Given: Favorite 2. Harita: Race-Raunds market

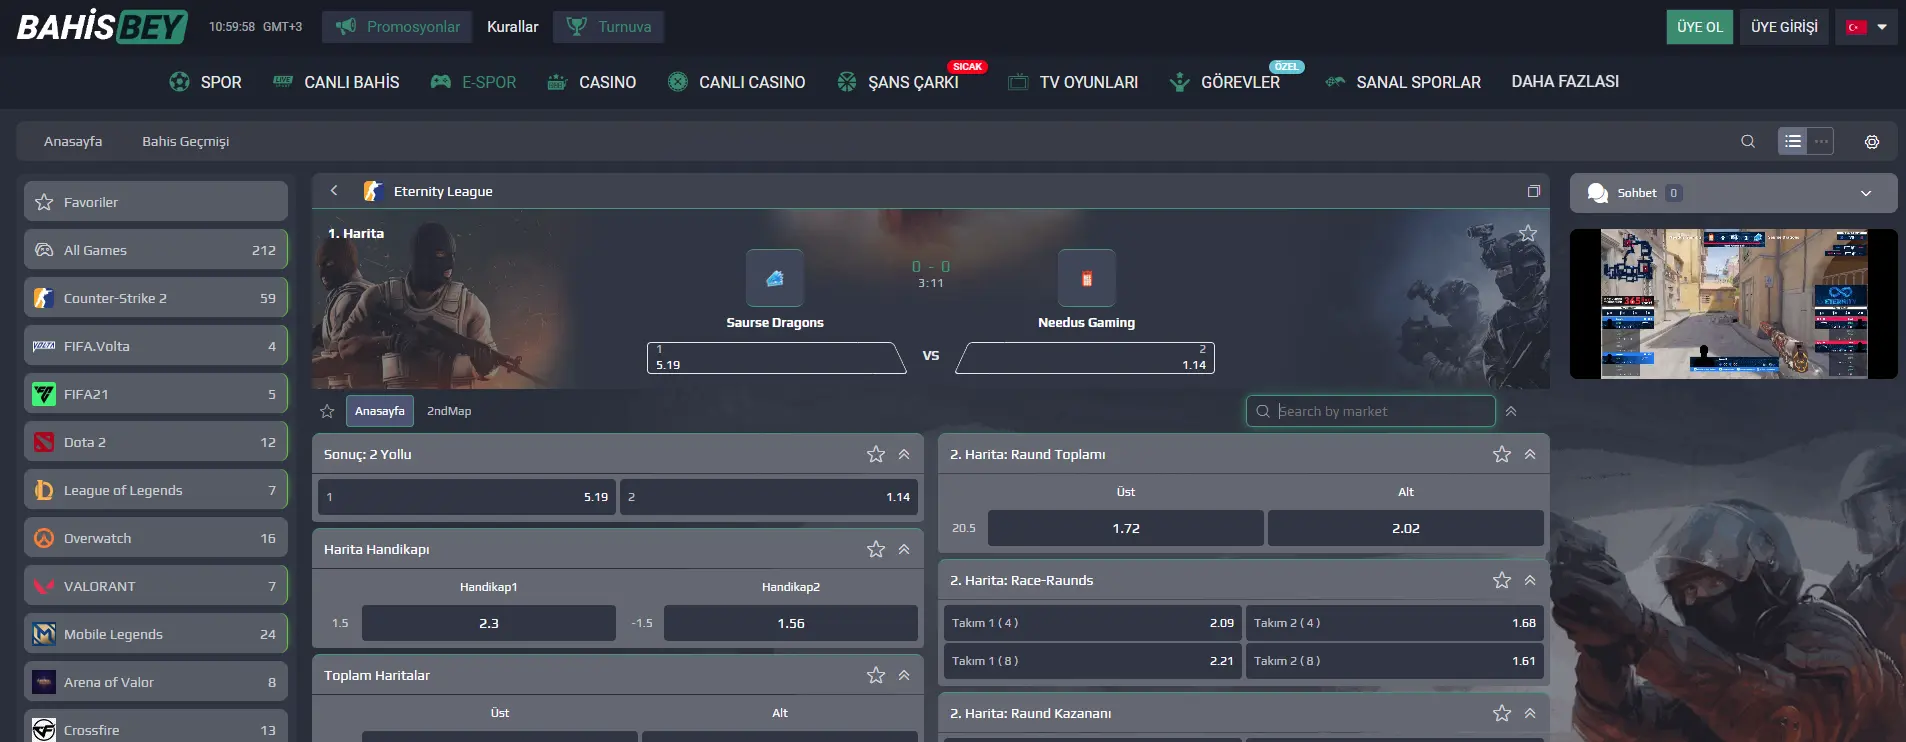Looking at the screenshot, I should coord(1502,580).
